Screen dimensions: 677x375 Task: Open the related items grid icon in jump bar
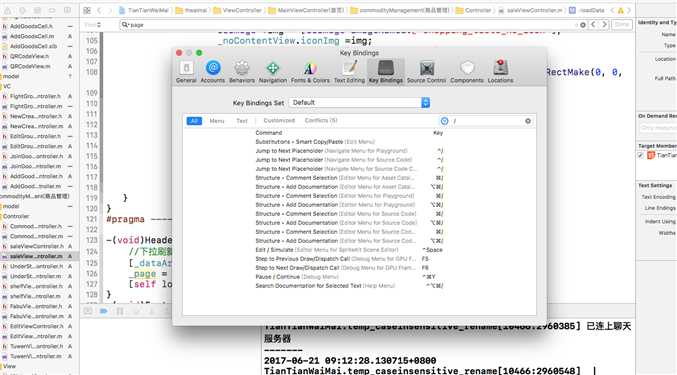pos(87,10)
